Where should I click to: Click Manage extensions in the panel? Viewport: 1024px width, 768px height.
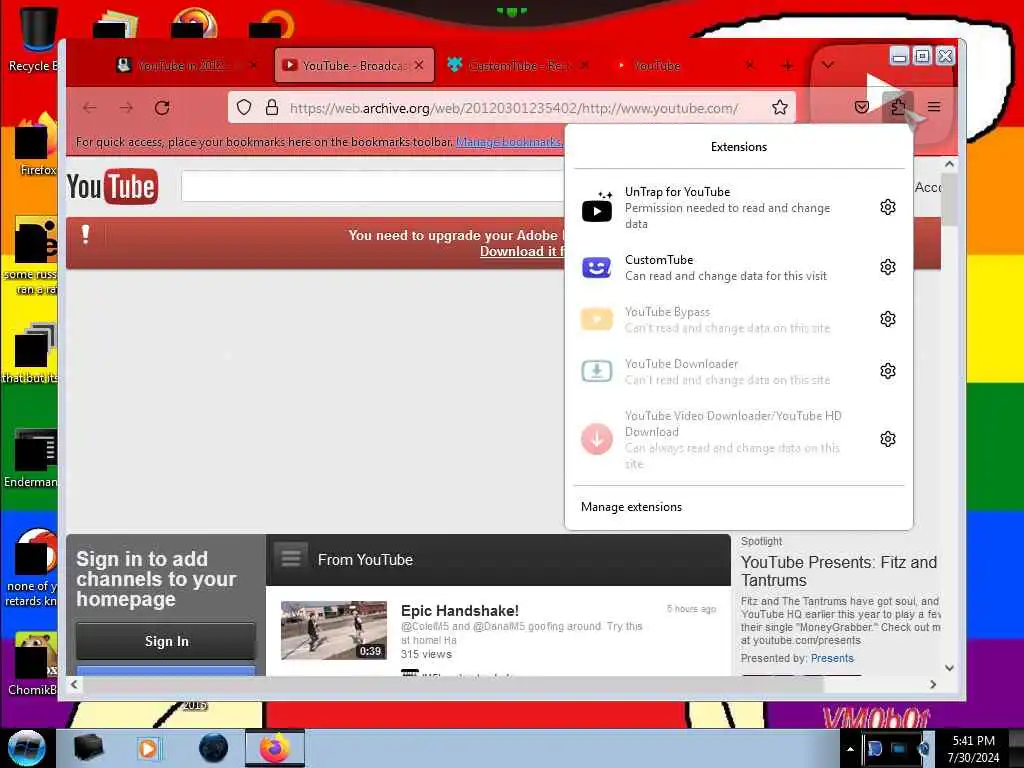632,507
